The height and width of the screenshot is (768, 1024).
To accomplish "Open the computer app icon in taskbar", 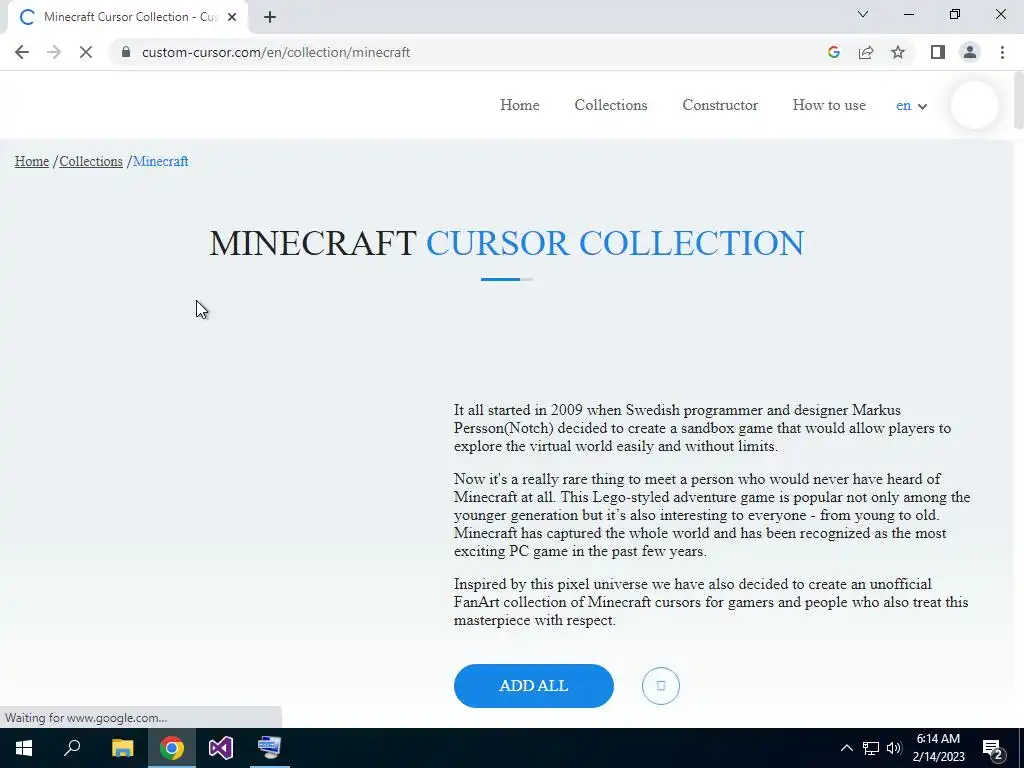I will point(269,748).
